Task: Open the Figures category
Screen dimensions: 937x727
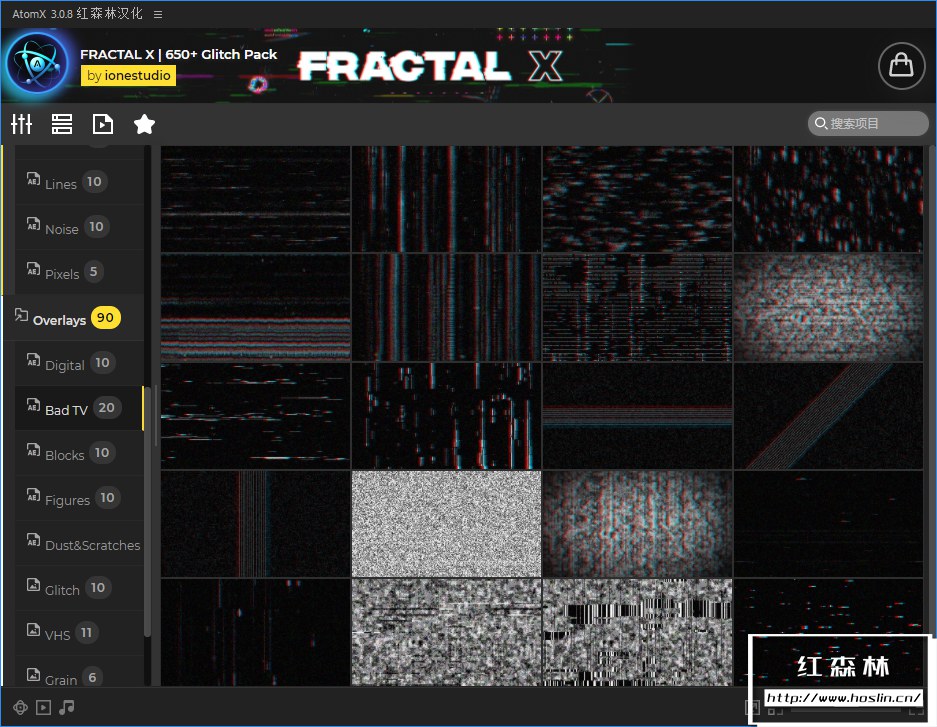Action: tap(79, 498)
